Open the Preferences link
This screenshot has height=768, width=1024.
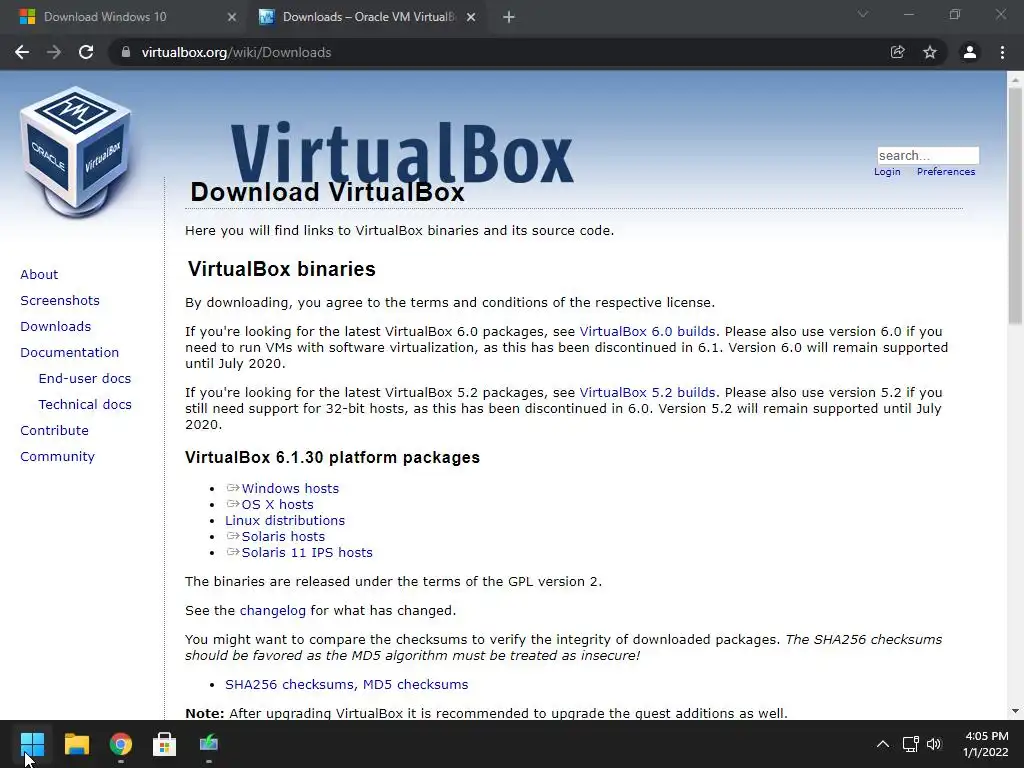click(946, 172)
